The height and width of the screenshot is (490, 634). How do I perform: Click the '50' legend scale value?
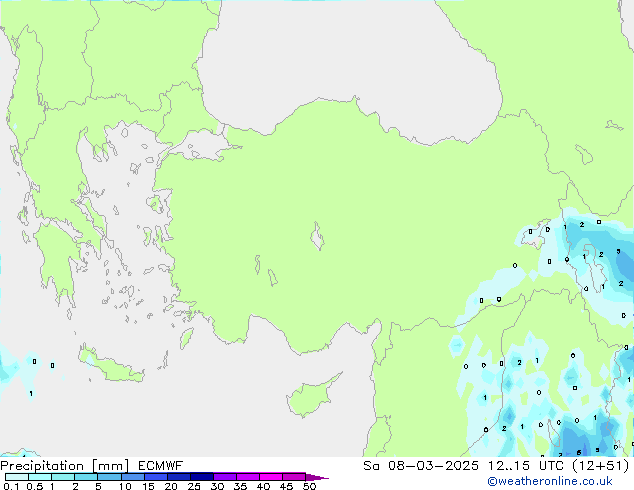coord(309,486)
